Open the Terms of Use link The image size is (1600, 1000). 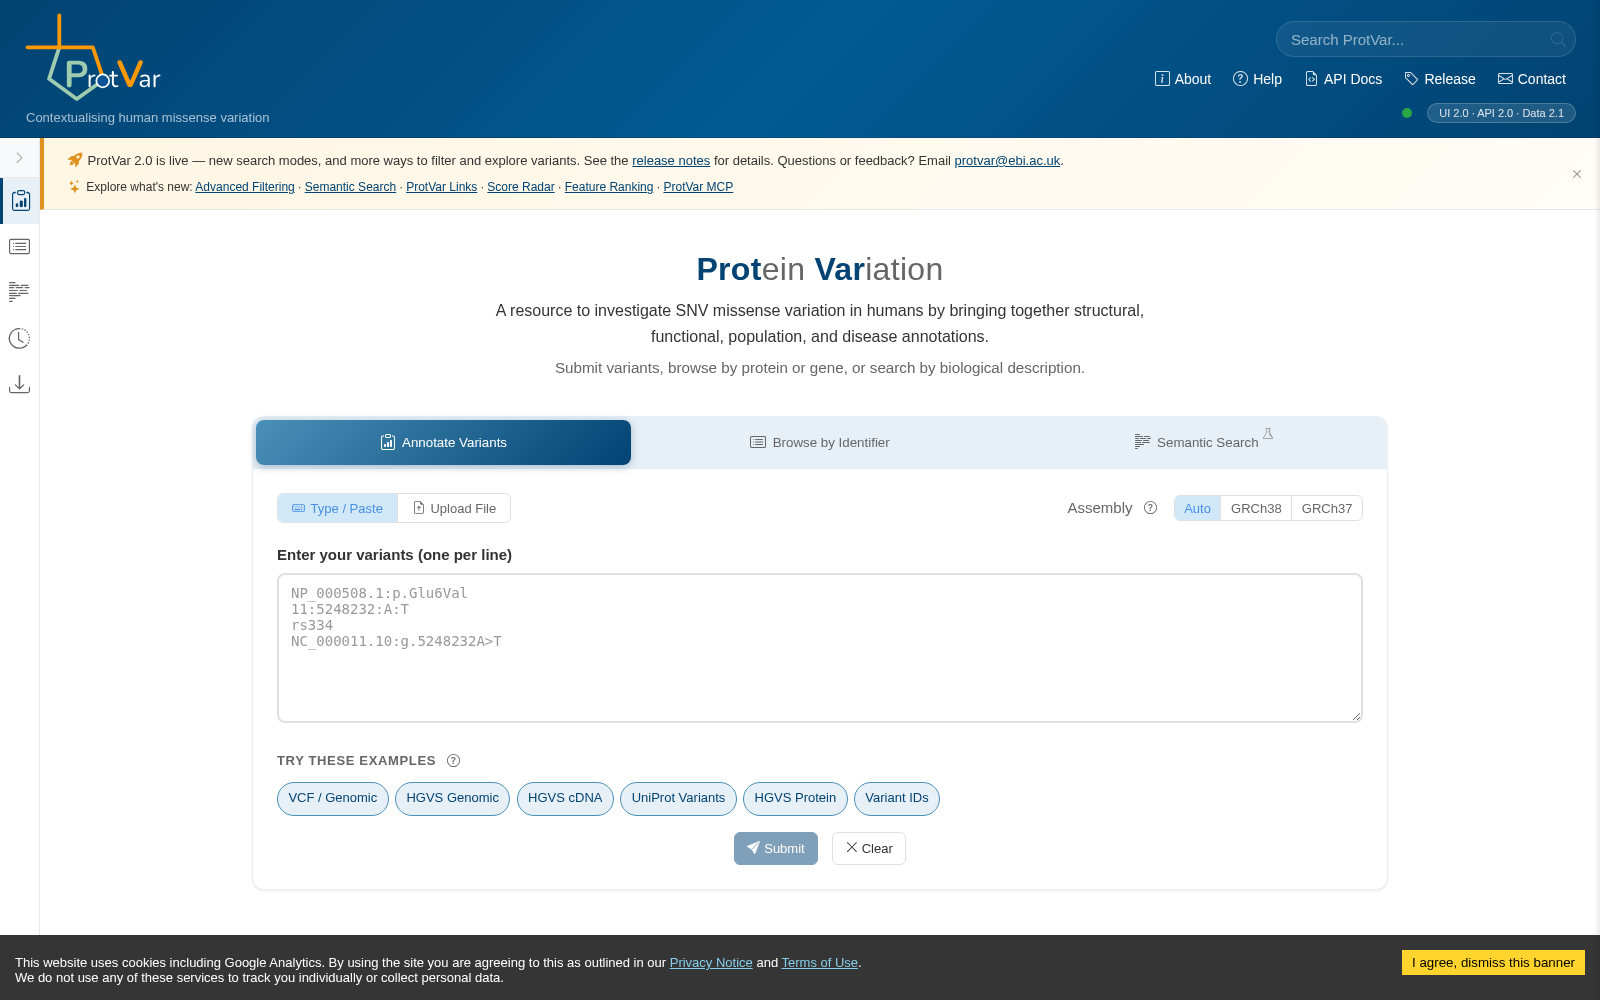tap(820, 963)
